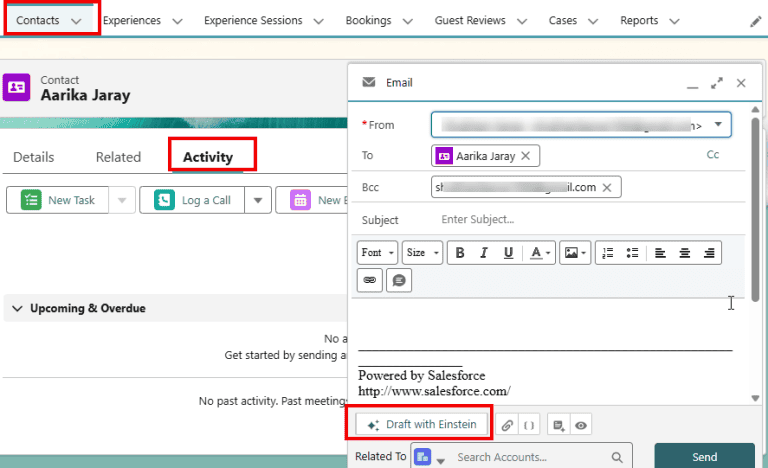
Task: Align email text left
Action: click(x=660, y=253)
